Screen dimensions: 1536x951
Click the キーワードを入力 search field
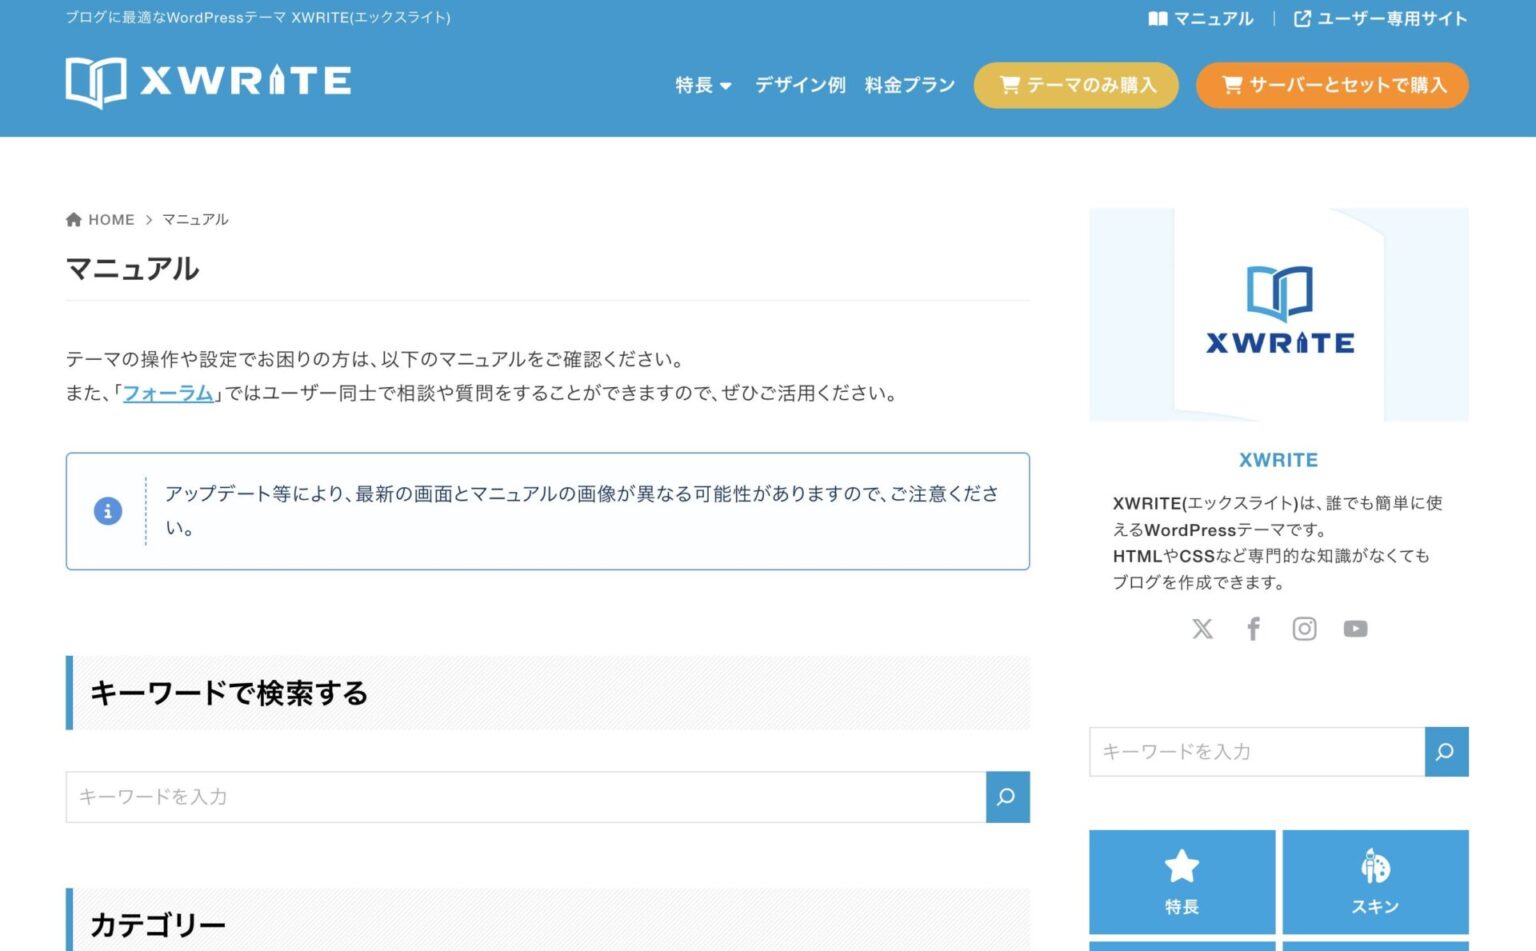(x=520, y=797)
